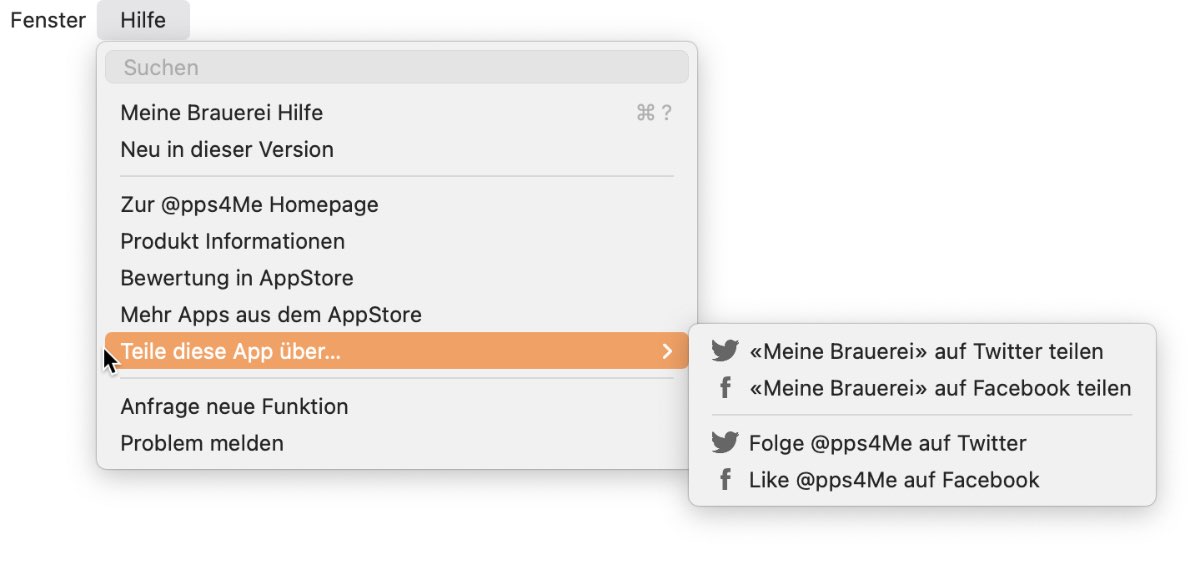Select Teile diese App über… entry
This screenshot has width=1200, height=570.
coord(397,351)
